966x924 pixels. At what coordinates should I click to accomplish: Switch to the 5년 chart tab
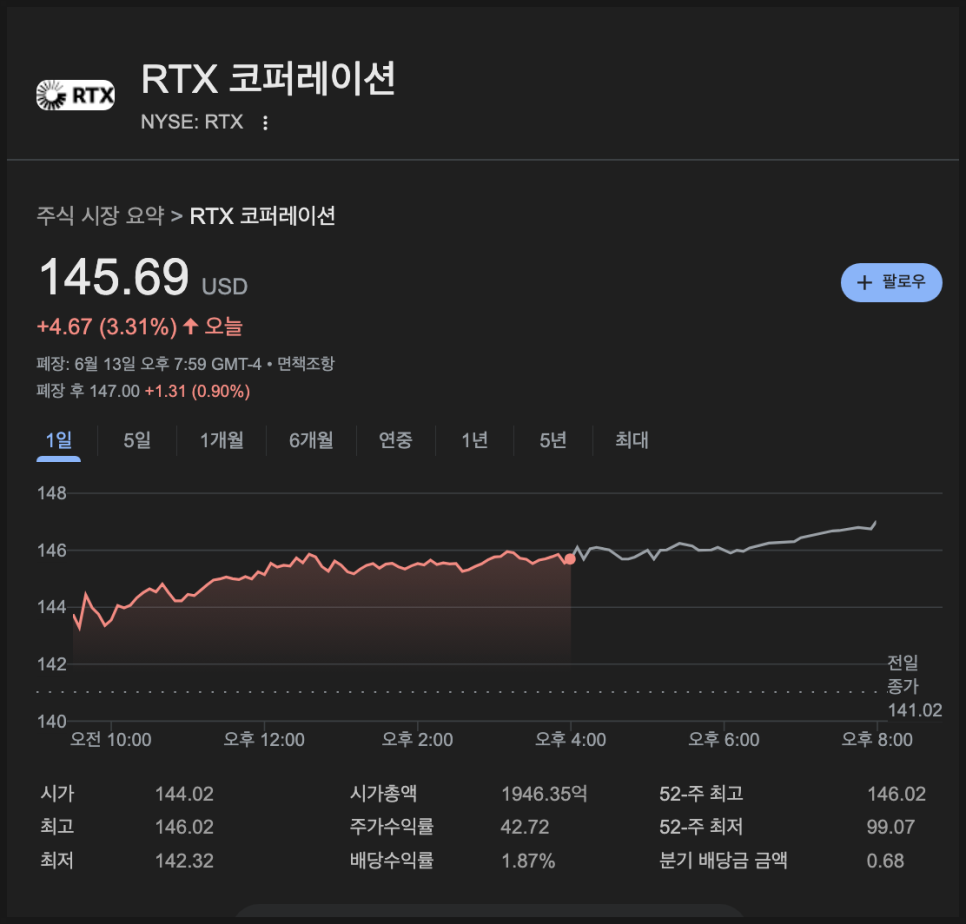(x=553, y=440)
